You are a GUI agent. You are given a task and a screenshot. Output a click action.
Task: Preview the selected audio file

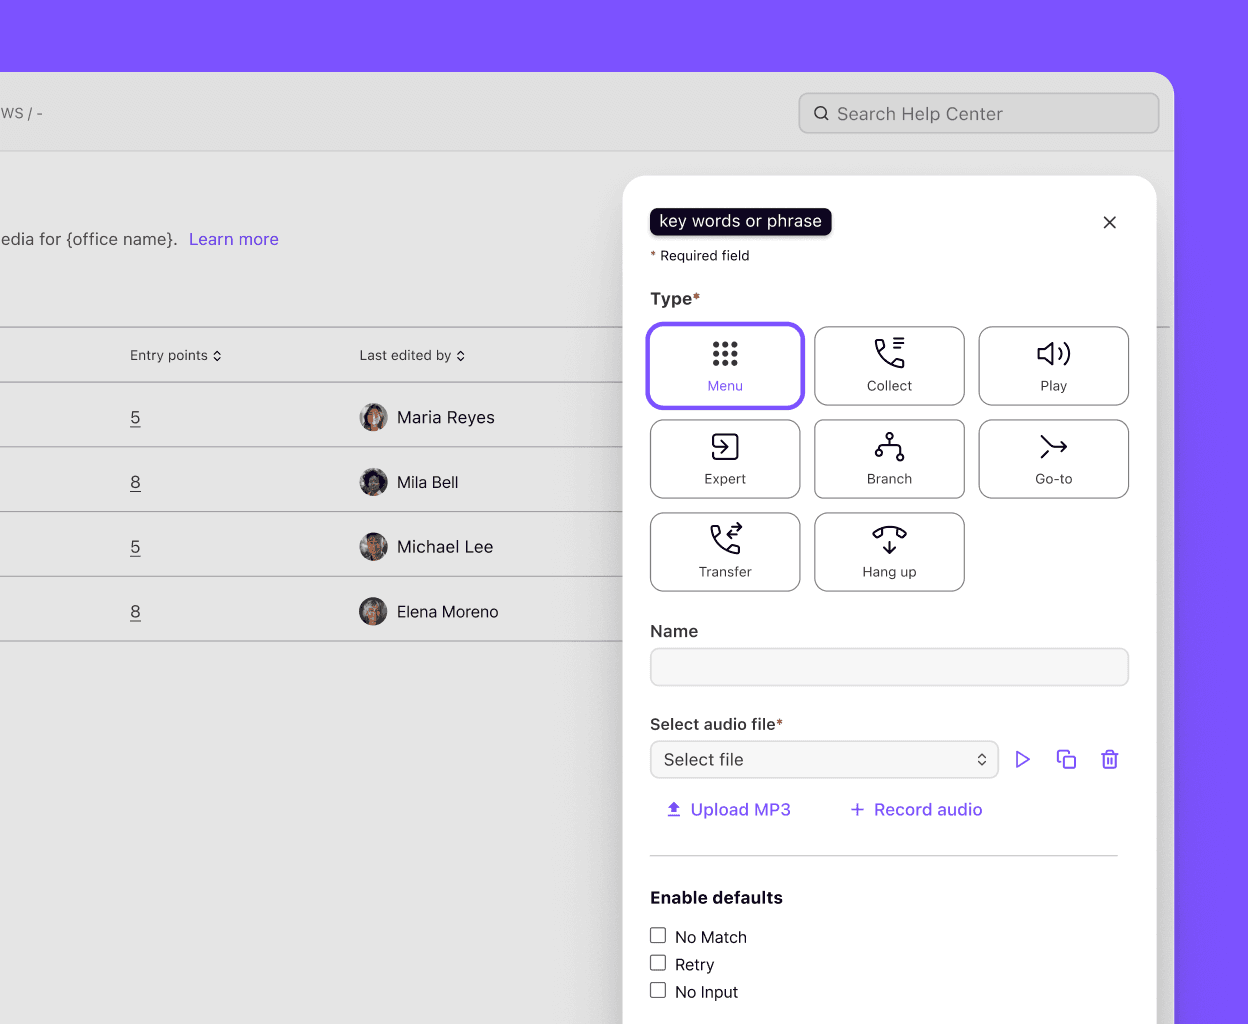pyautogui.click(x=1022, y=759)
